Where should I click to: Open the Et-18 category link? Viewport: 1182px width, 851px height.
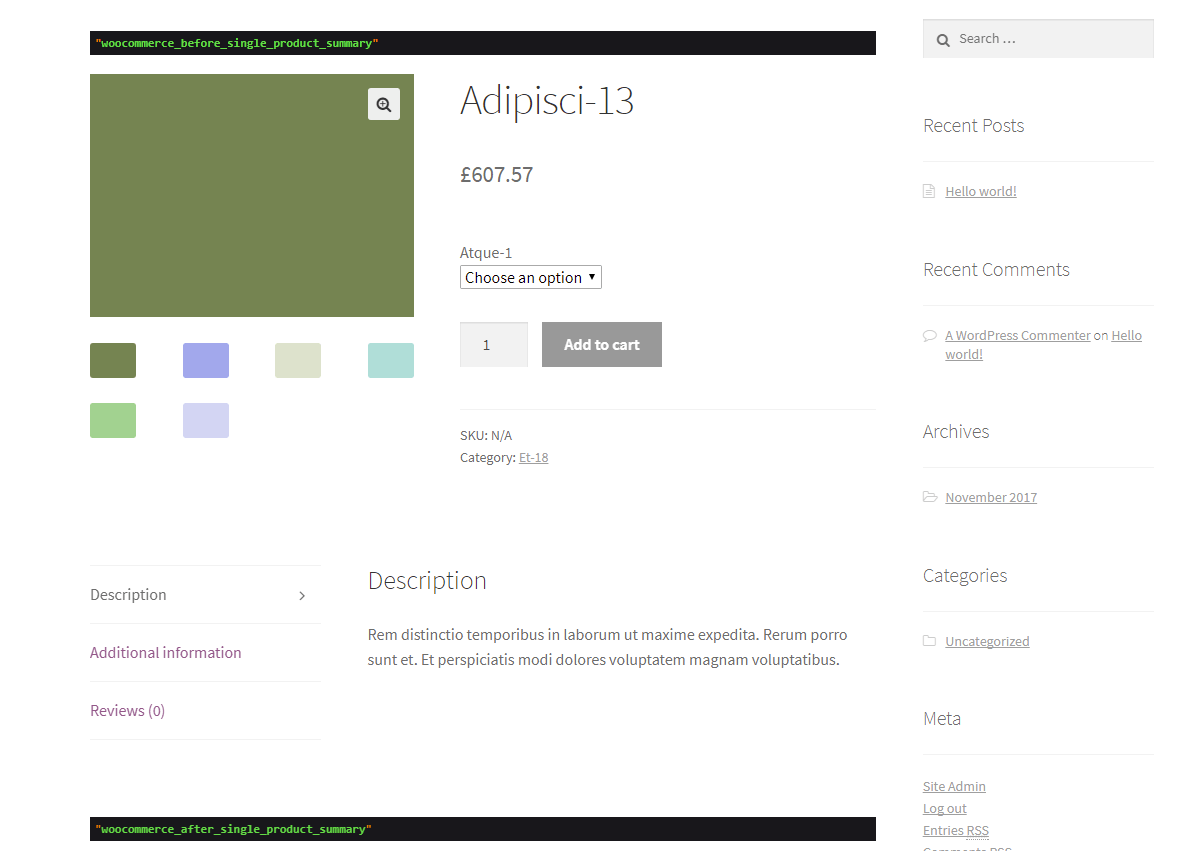[x=533, y=458]
